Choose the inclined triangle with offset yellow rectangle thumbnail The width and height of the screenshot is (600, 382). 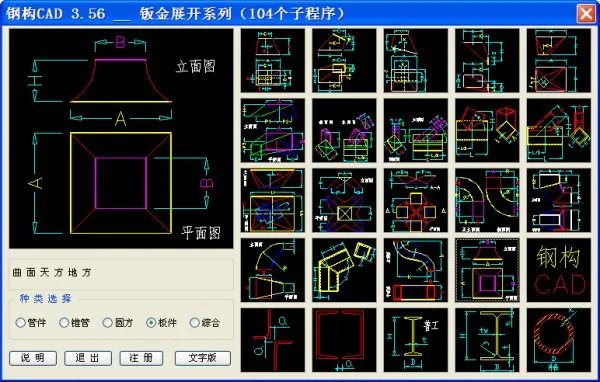[344, 60]
